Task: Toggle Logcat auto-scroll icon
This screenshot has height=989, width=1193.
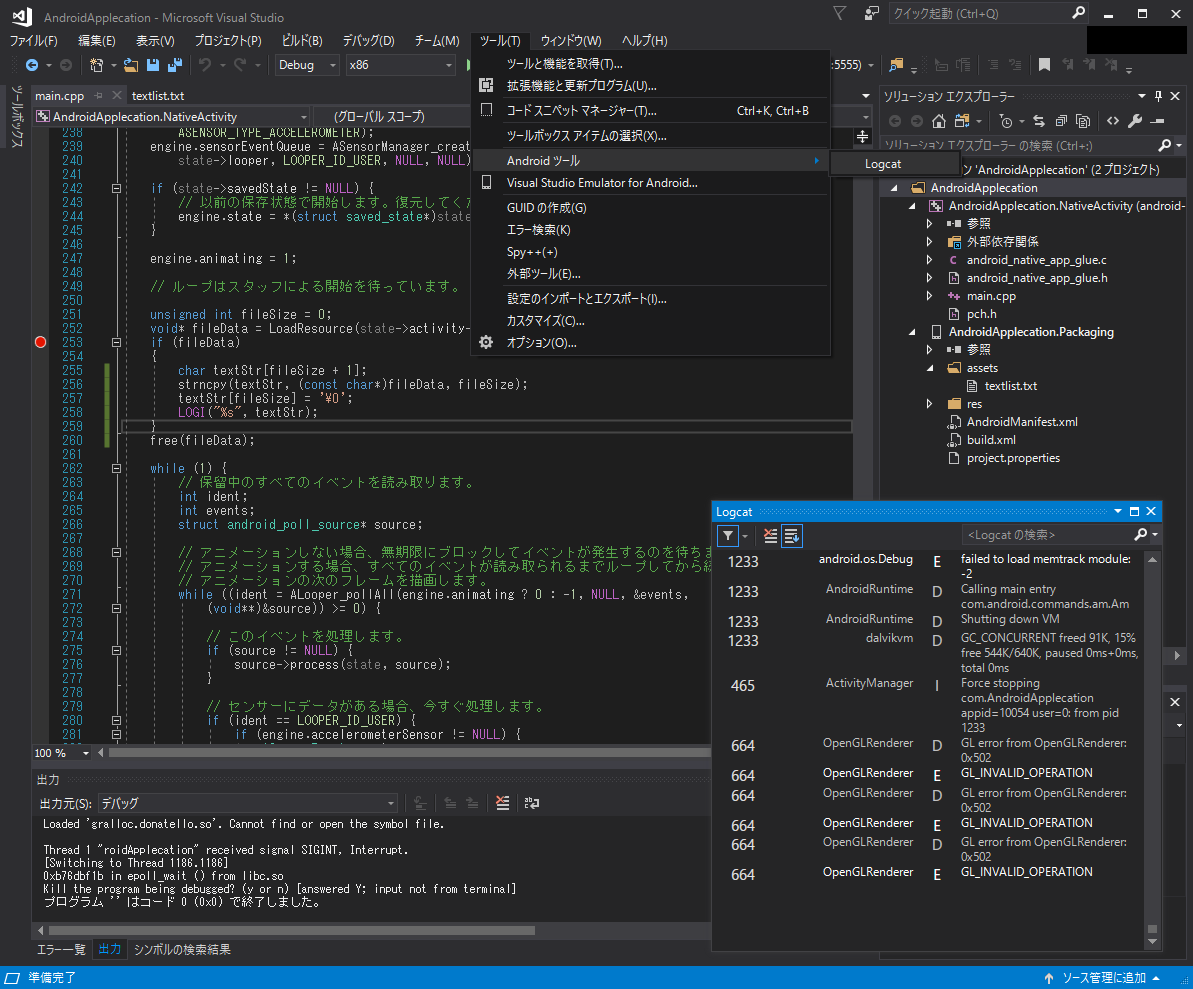Action: click(x=791, y=536)
